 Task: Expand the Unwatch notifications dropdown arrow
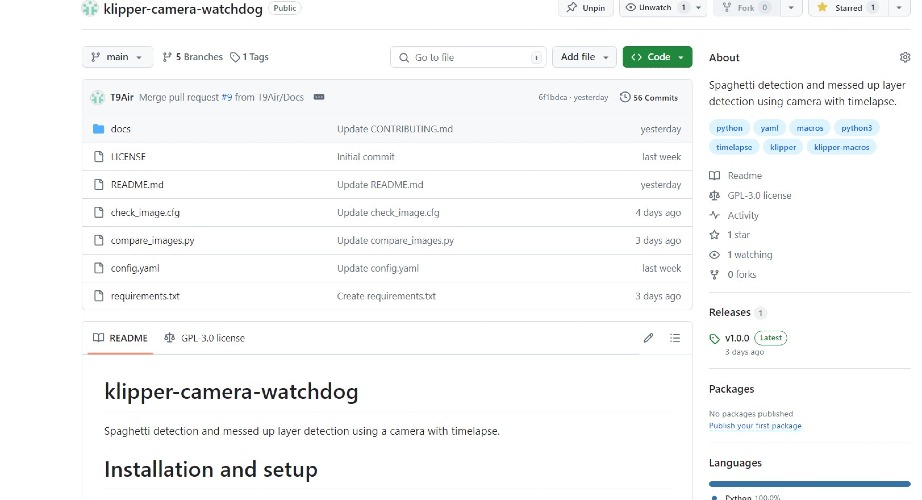point(699,8)
